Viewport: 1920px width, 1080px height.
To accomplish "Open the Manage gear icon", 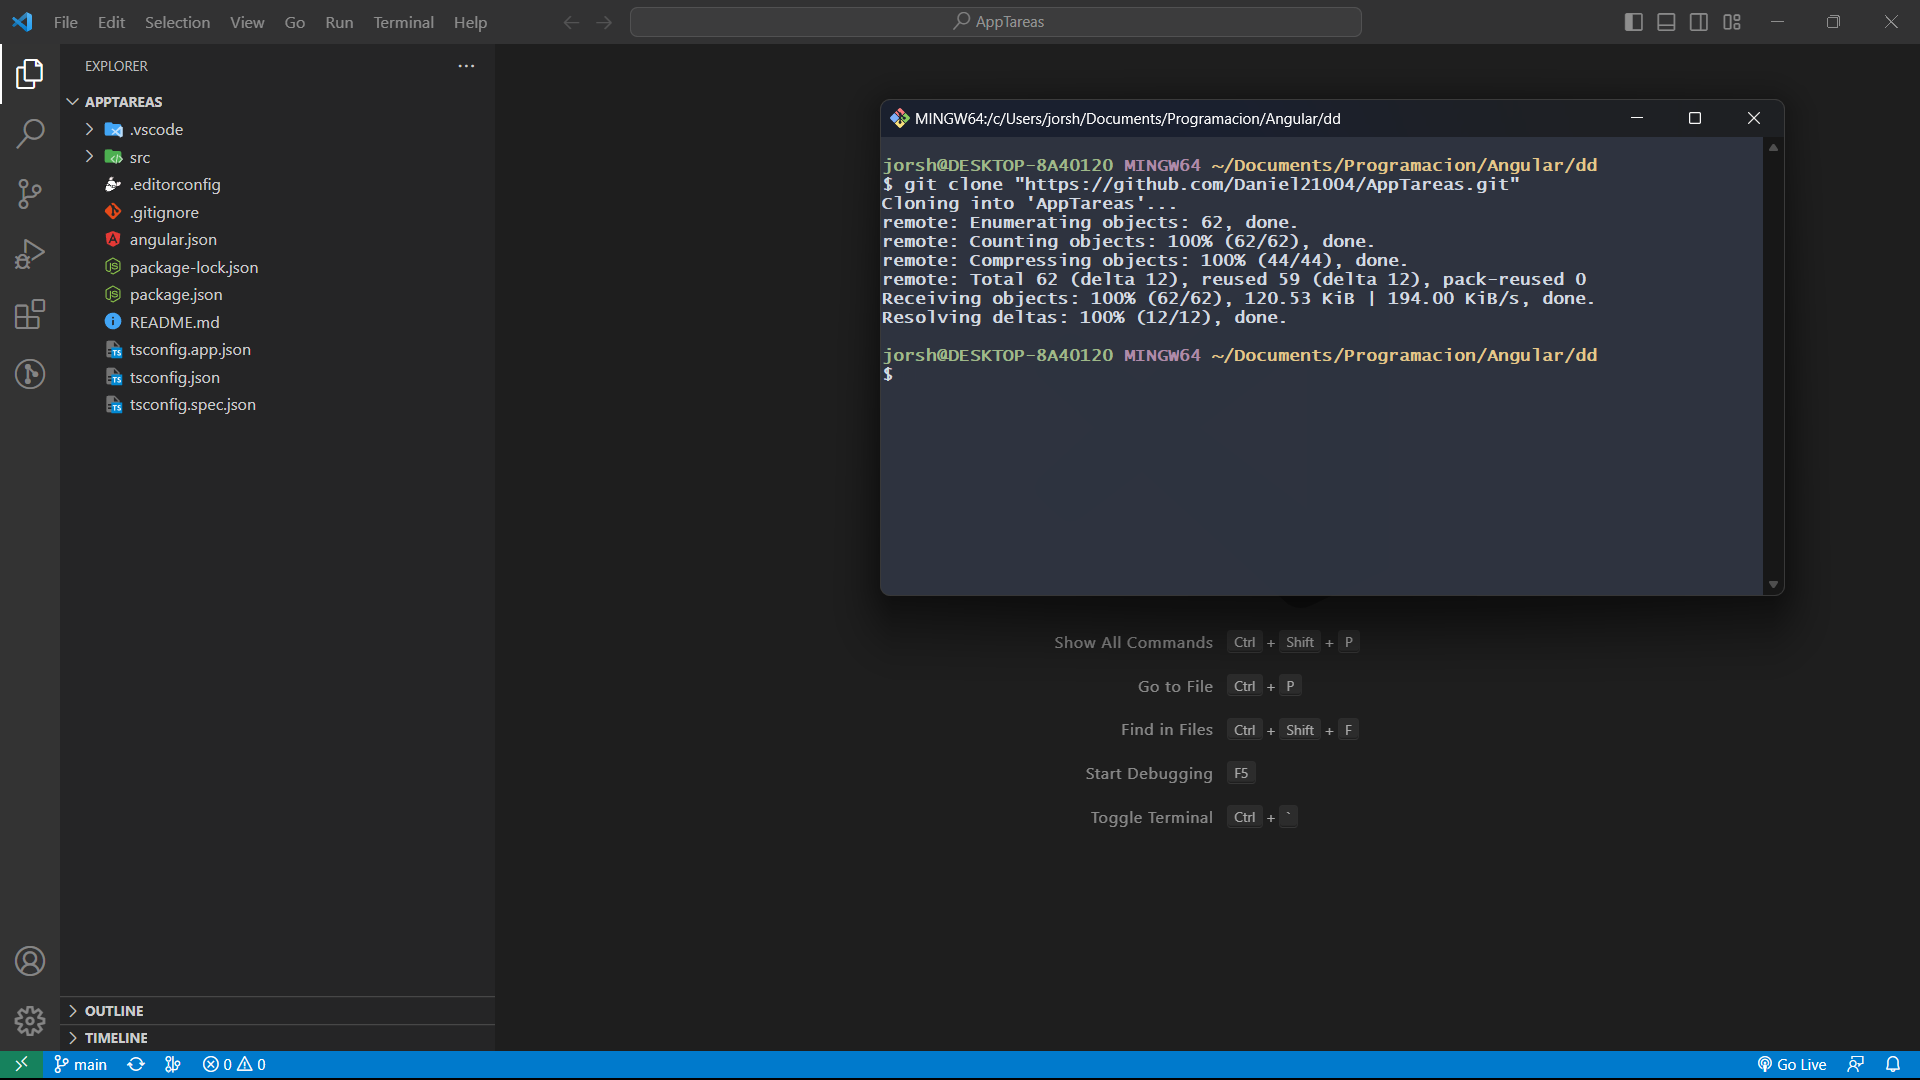I will pyautogui.click(x=30, y=1021).
